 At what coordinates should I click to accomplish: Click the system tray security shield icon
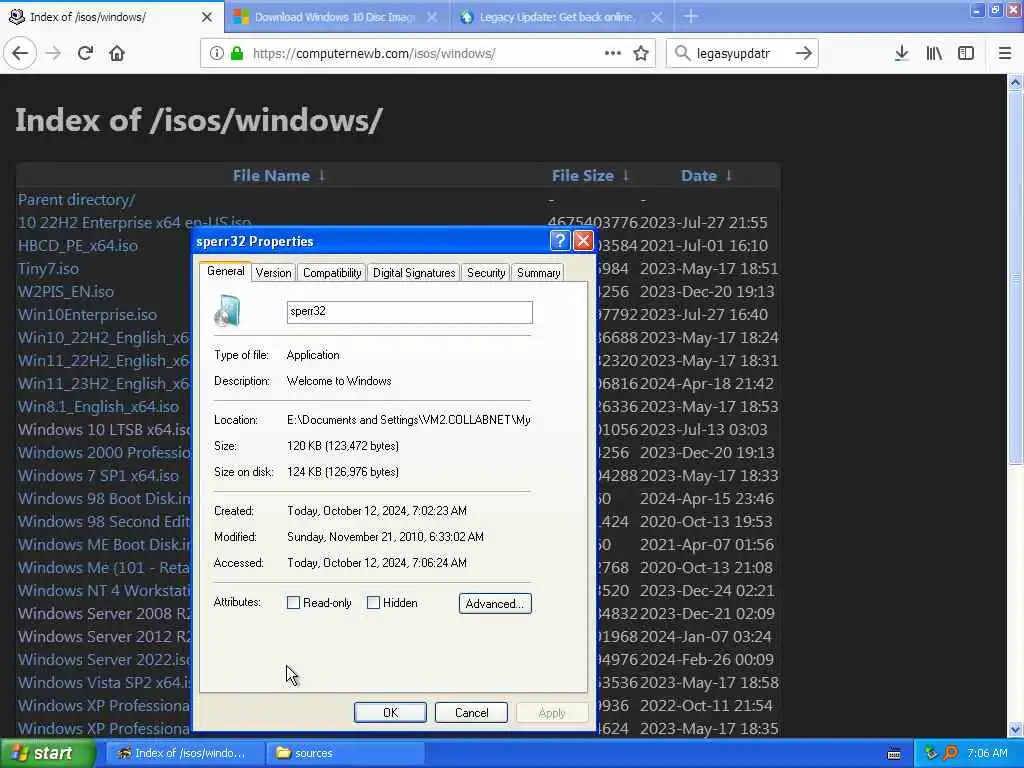point(932,753)
